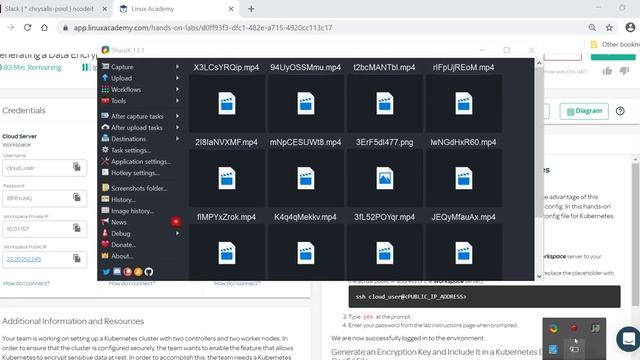Copy the cloud_user username
Viewport: 640px width, 360px height.
[x=77, y=167]
